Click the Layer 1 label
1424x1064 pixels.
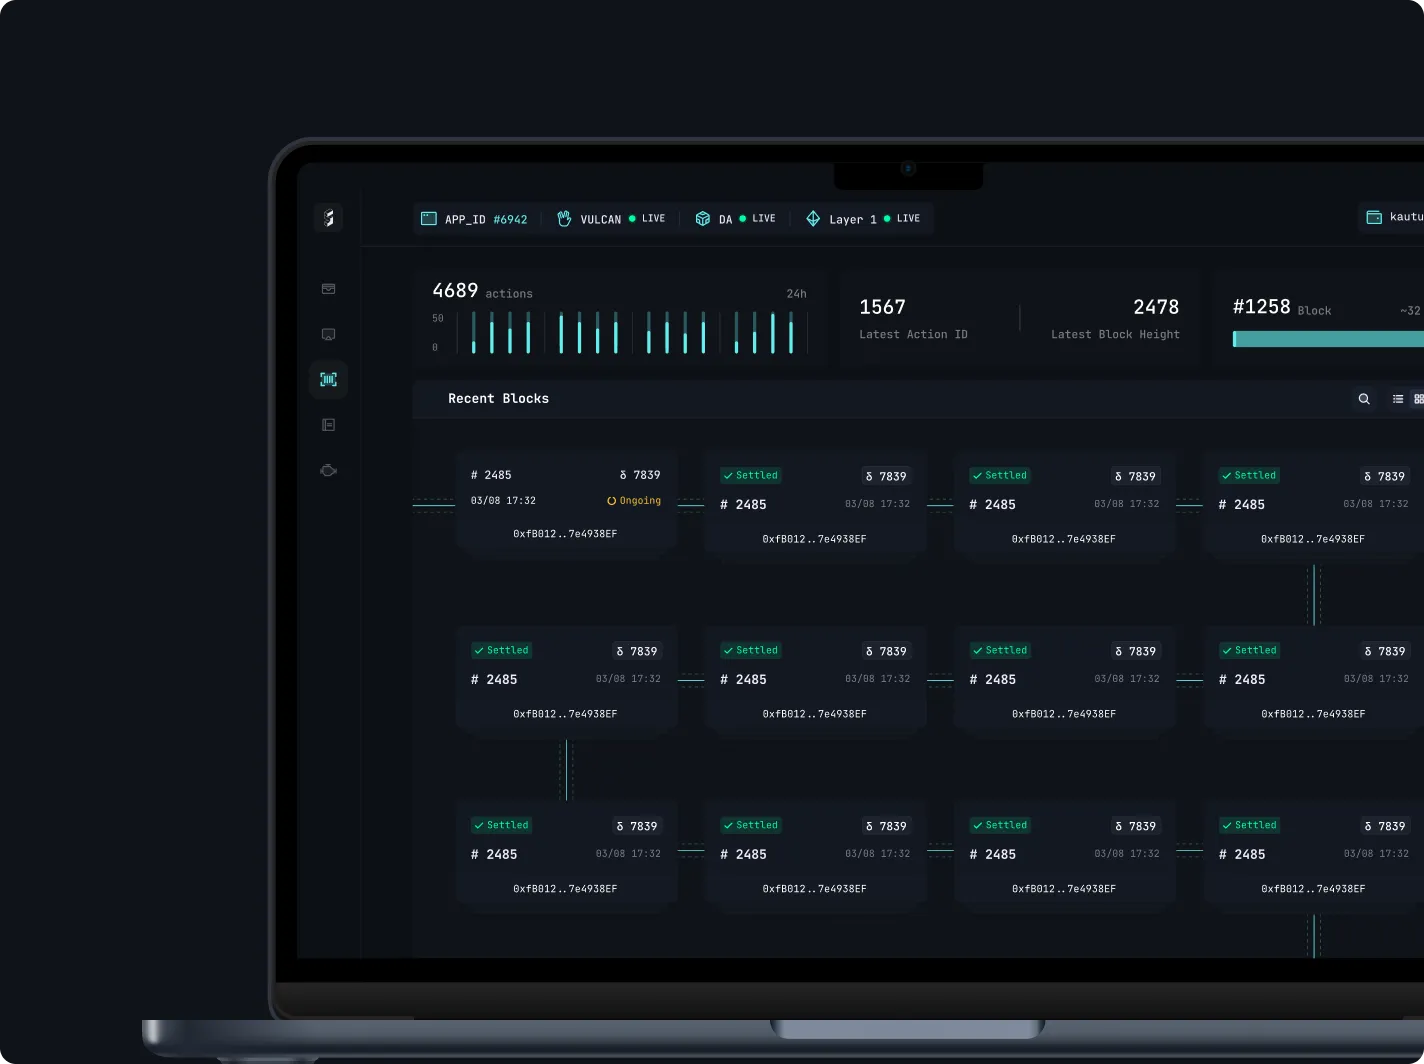click(853, 219)
